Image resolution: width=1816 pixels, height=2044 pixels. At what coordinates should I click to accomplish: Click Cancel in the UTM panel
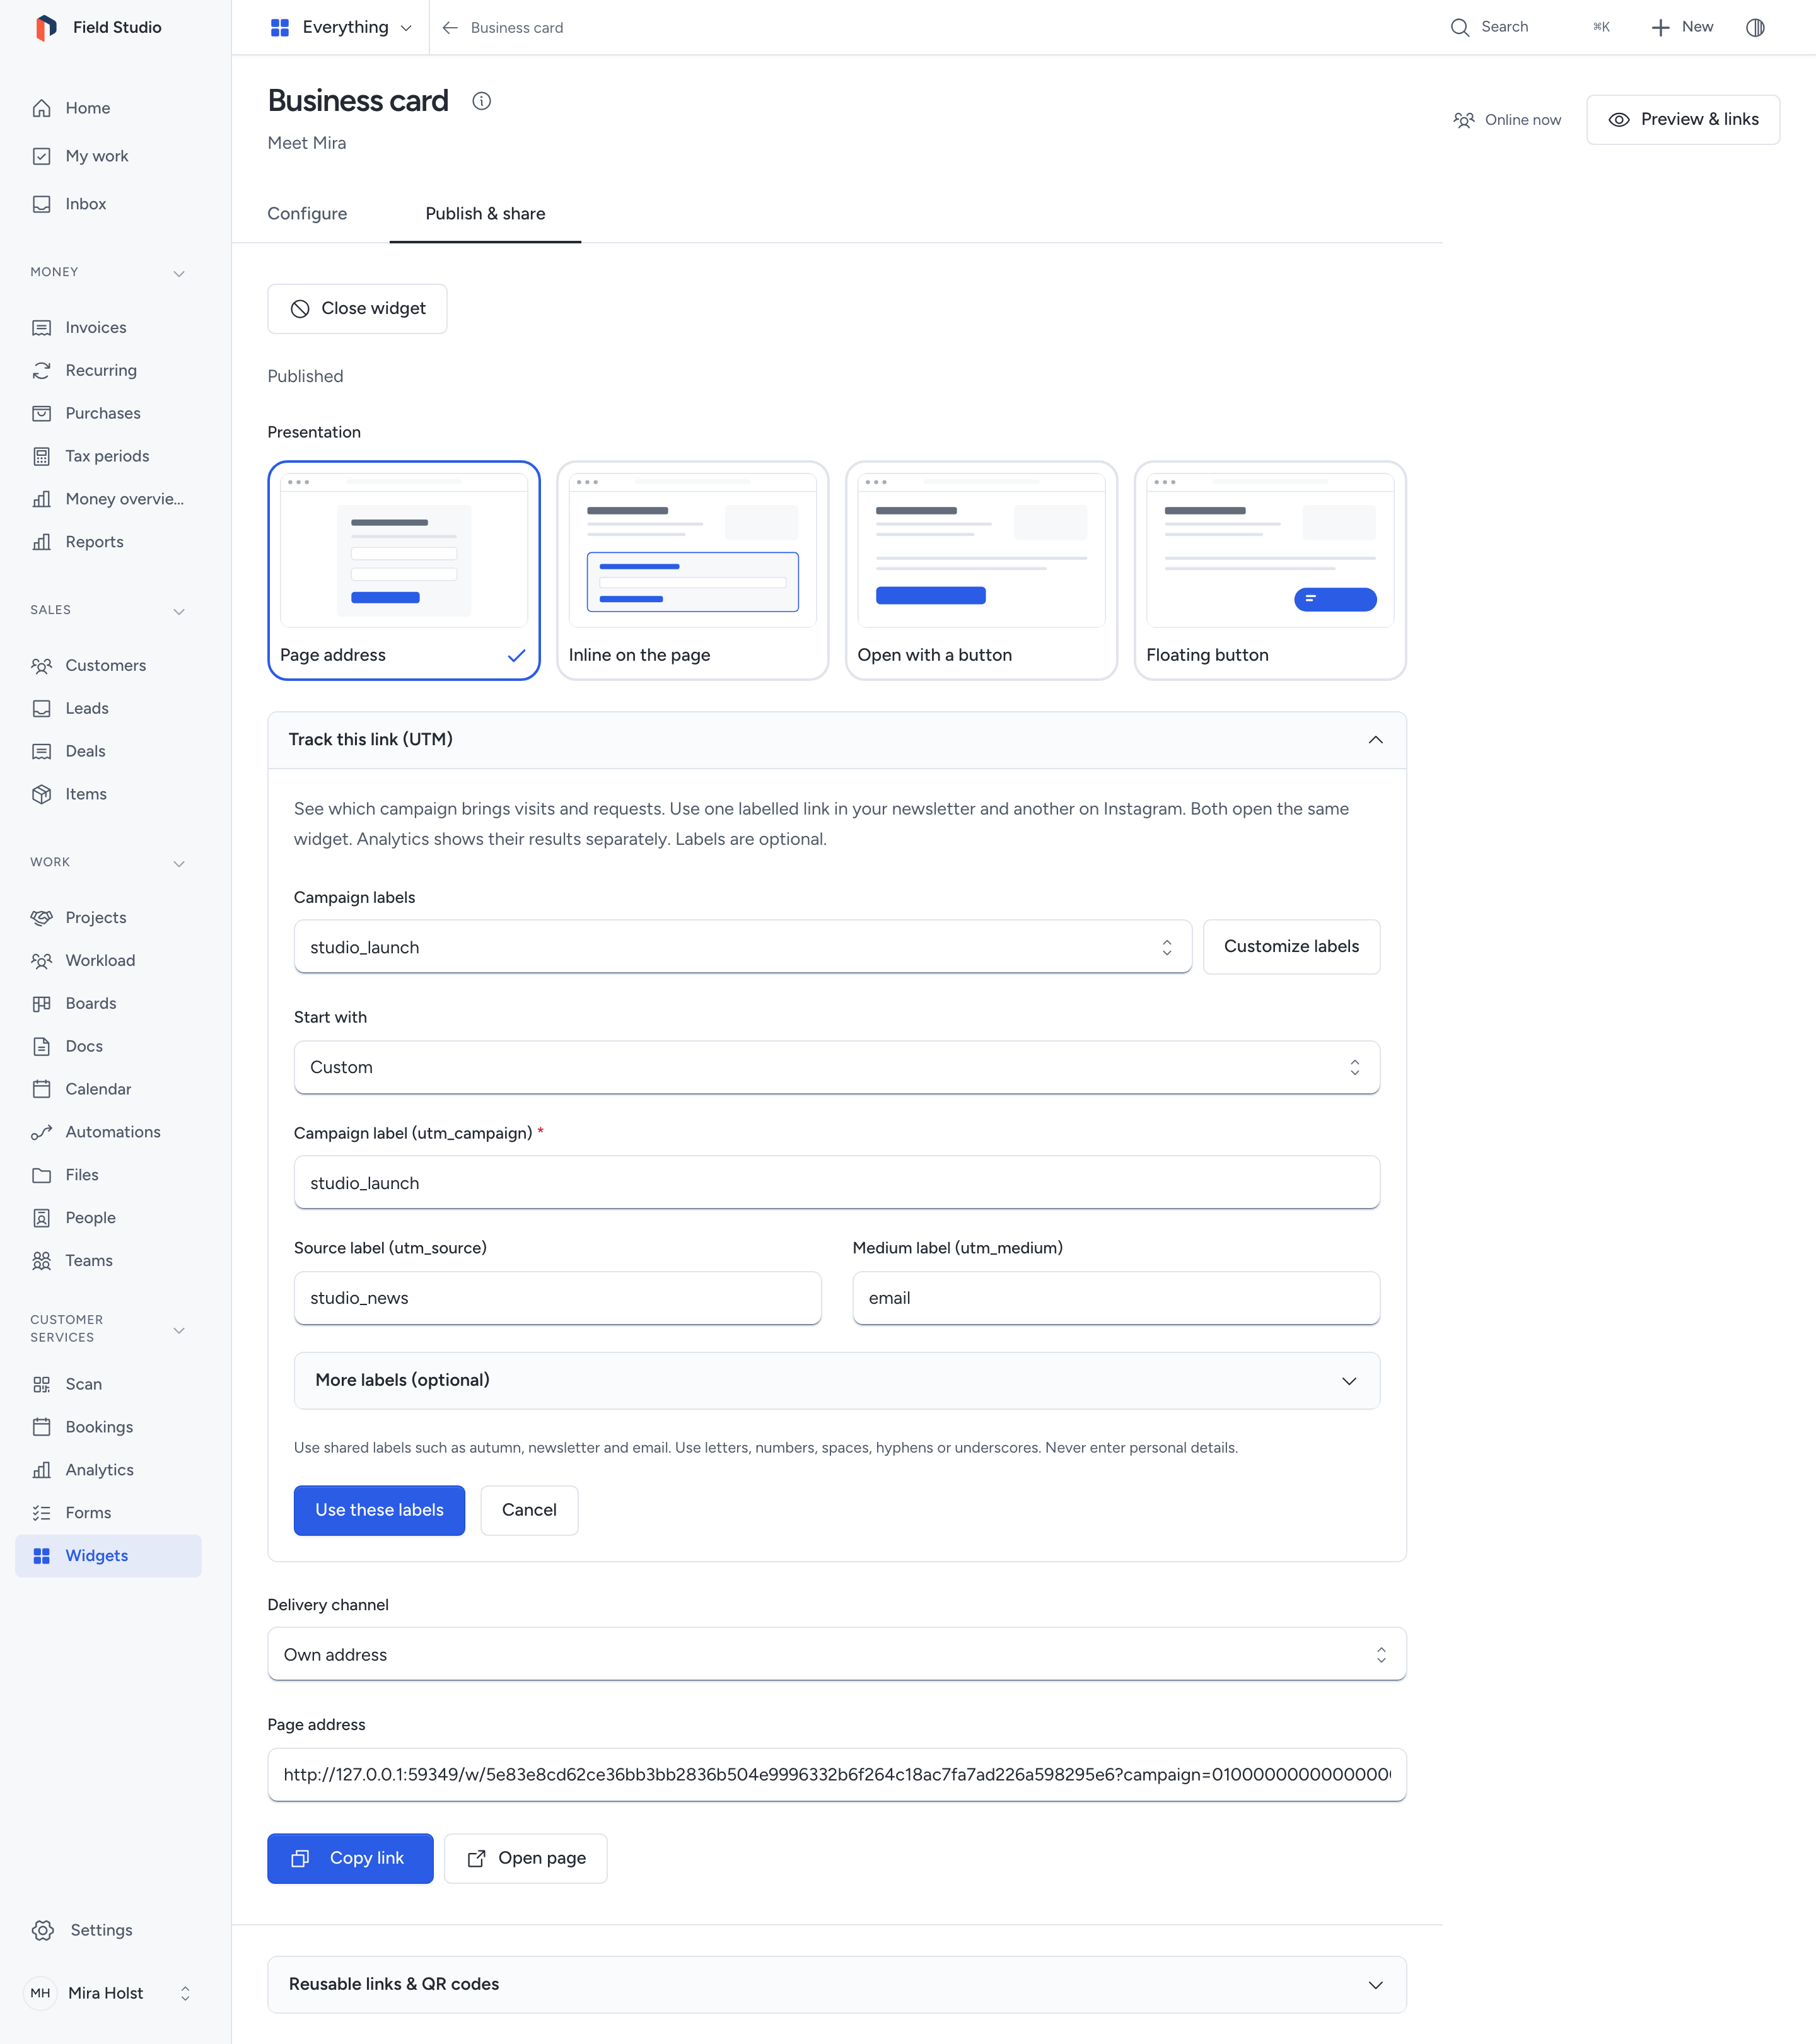(x=529, y=1510)
